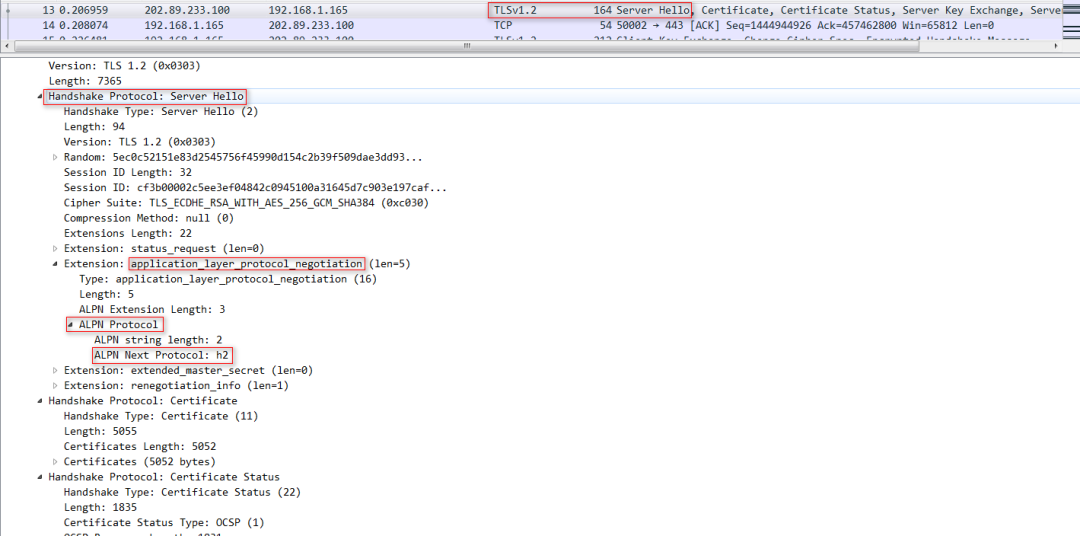The image size is (1080, 536).
Task: Select Handshake Type: Server Hello (2)
Action: click(161, 112)
